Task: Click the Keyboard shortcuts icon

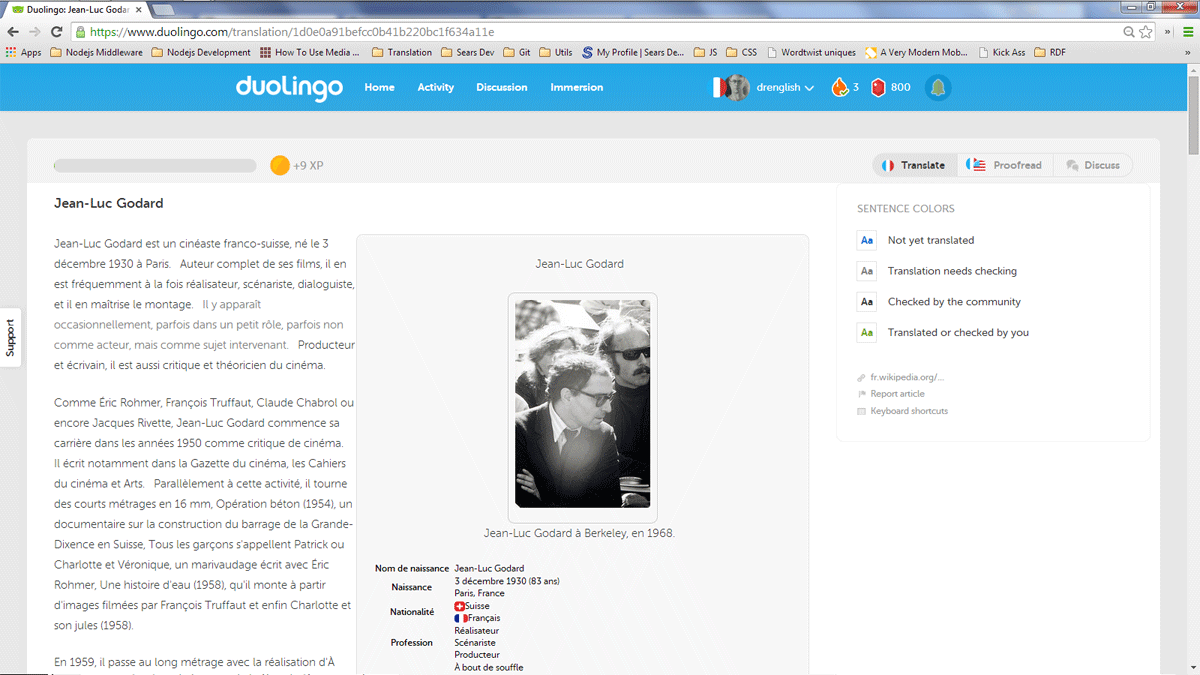Action: point(860,410)
